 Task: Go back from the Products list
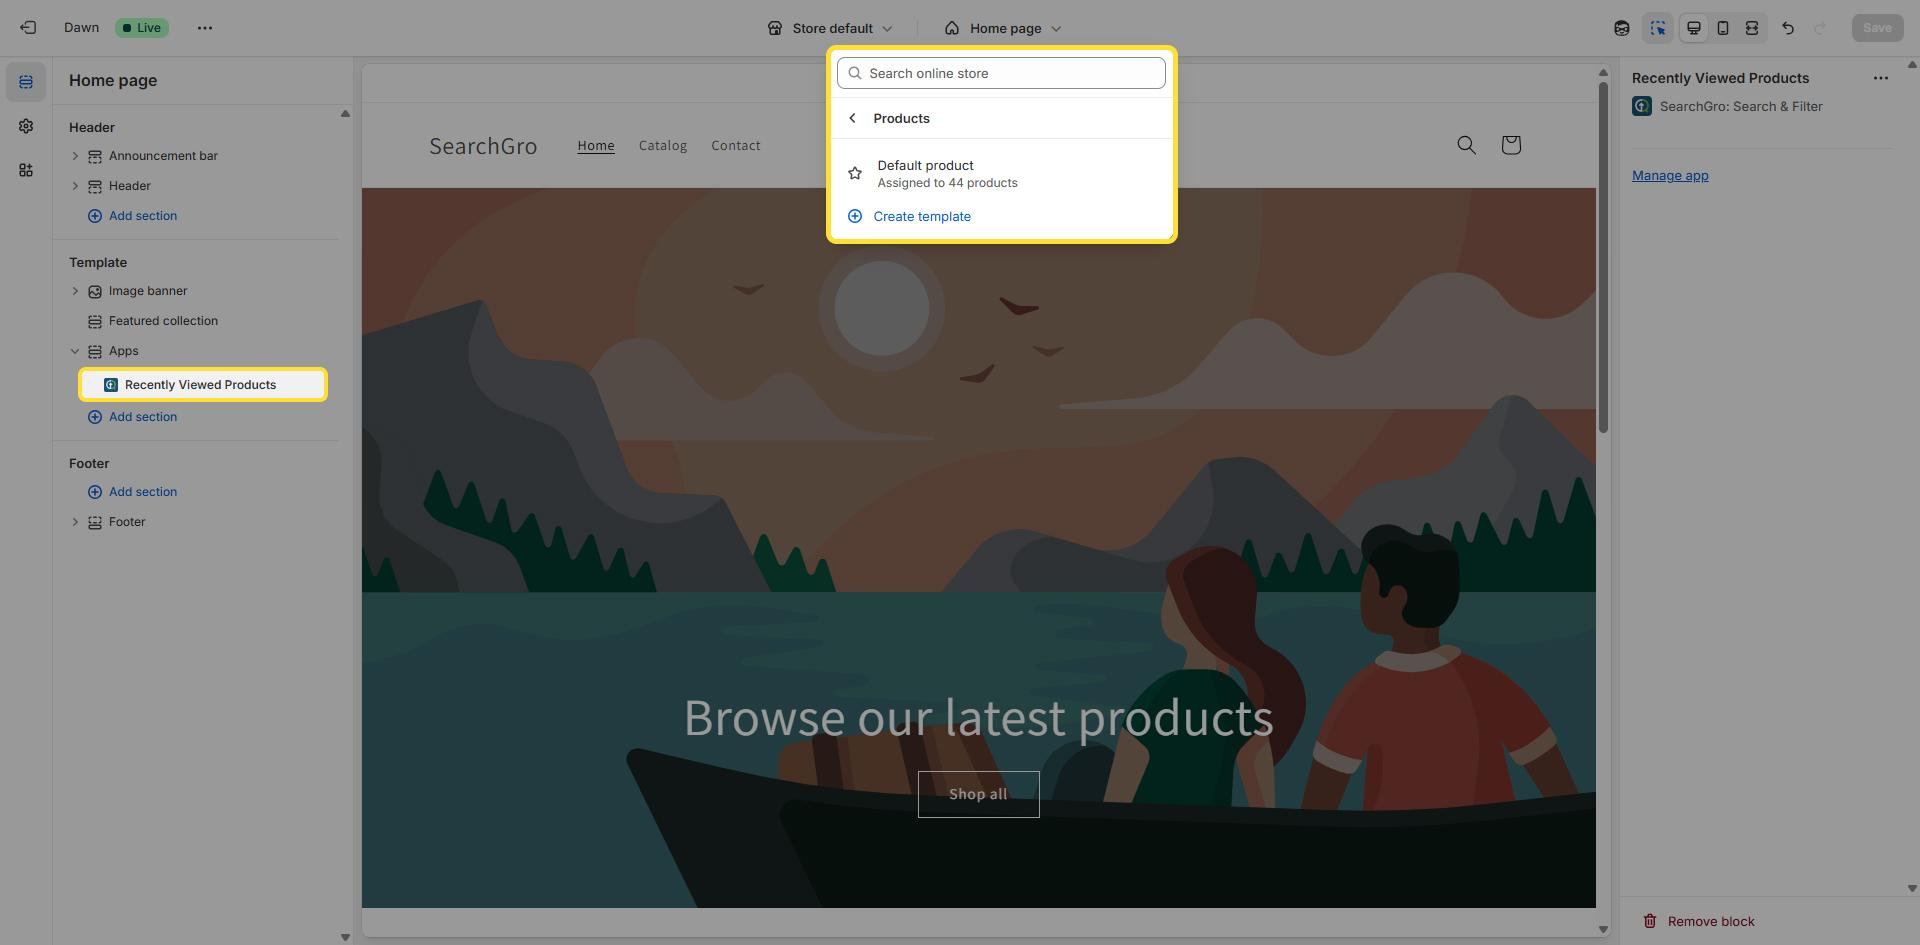852,118
